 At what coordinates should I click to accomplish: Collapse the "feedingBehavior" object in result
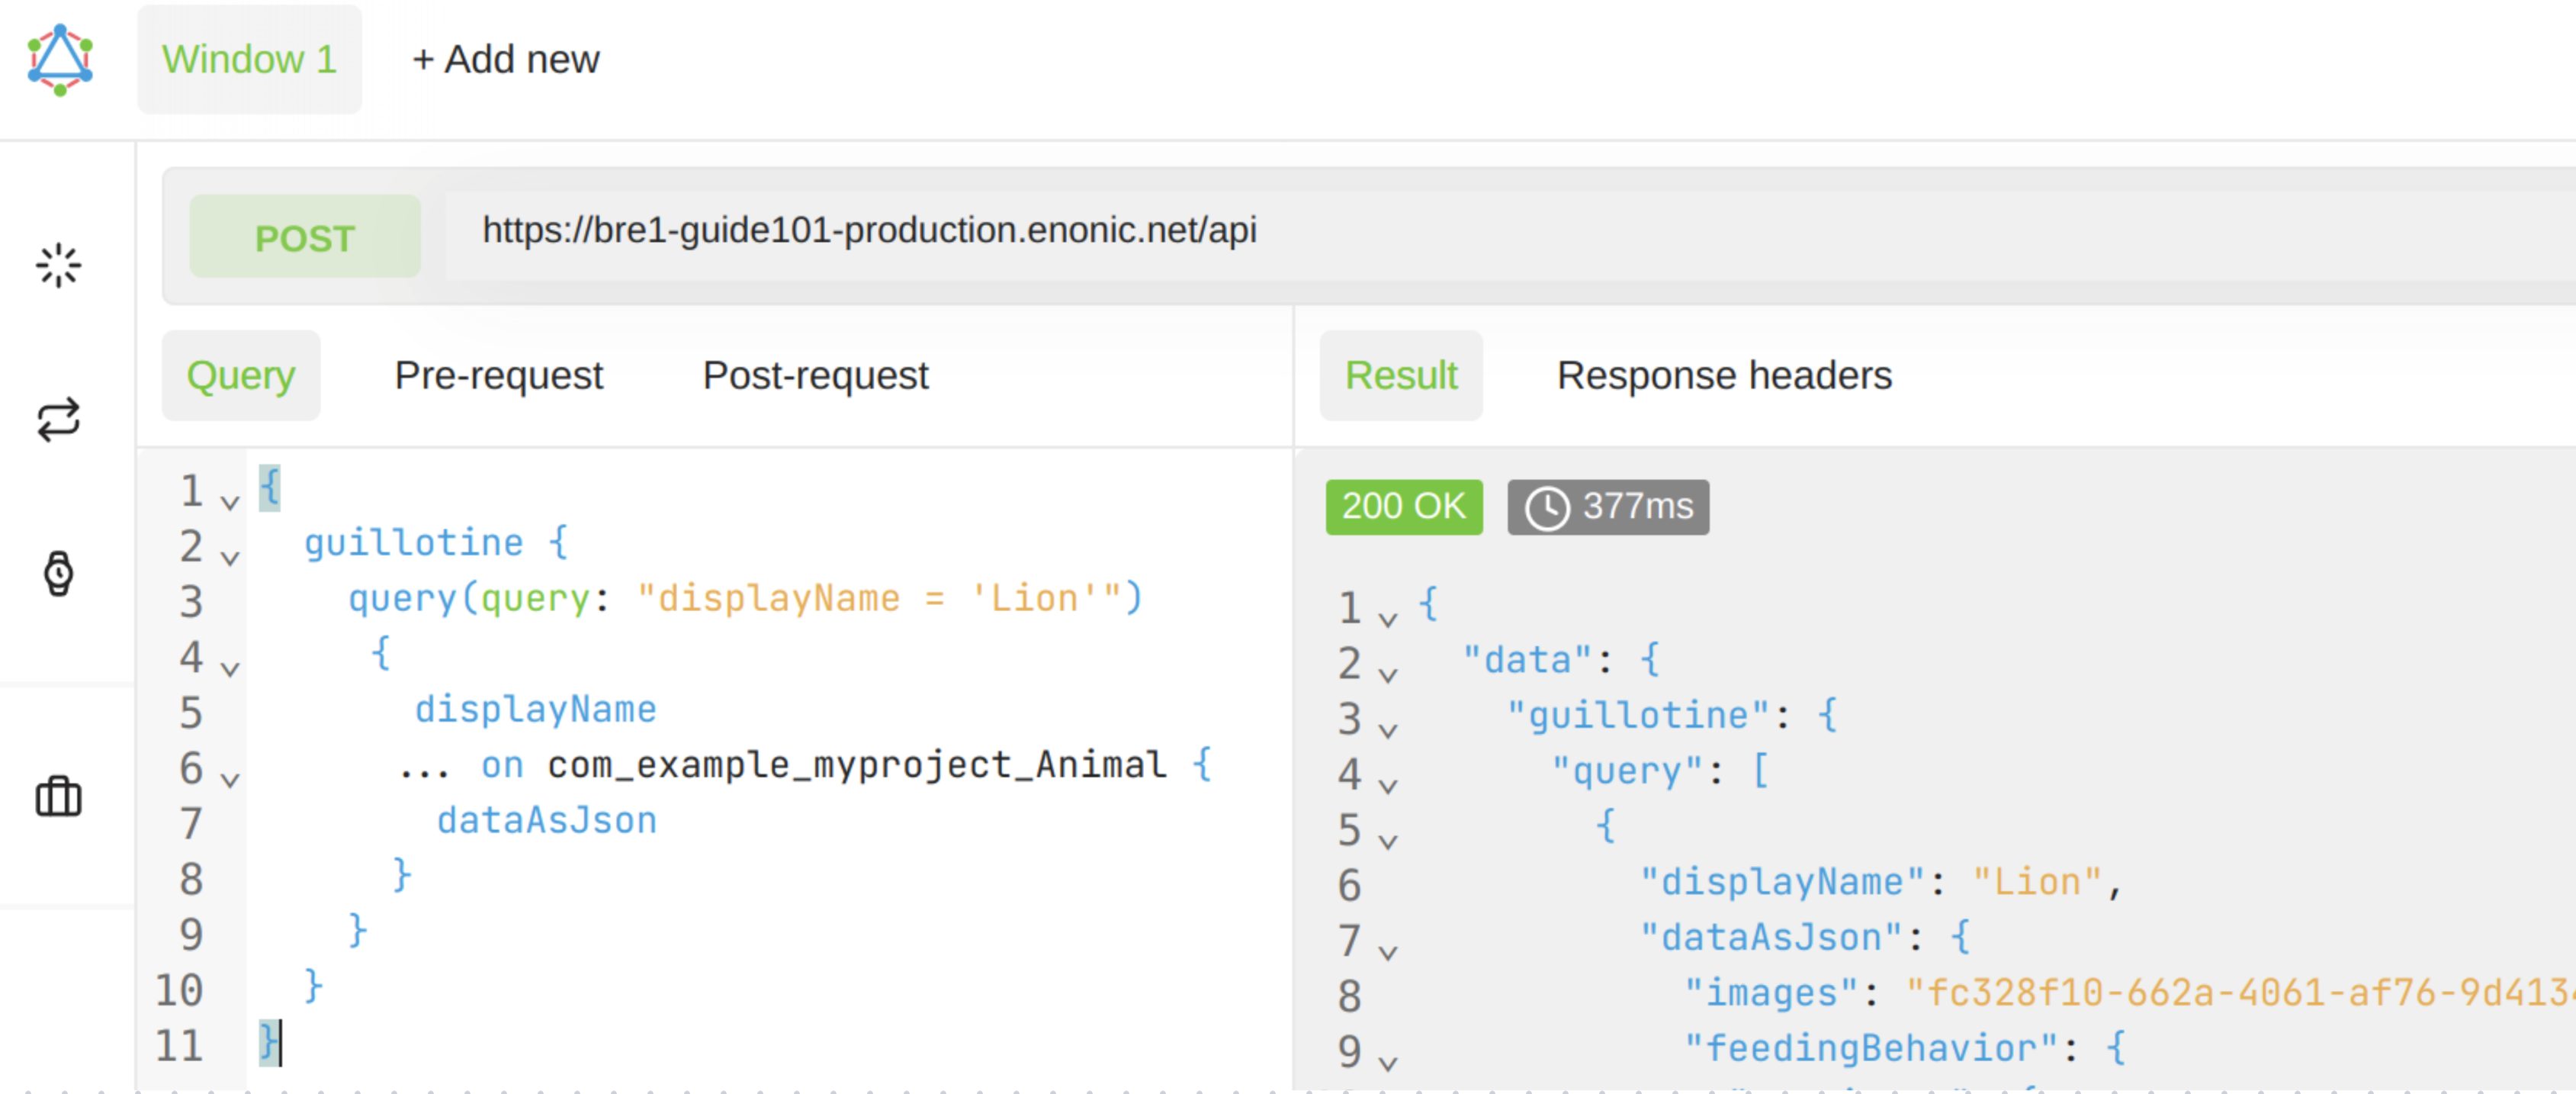[x=1387, y=1064]
